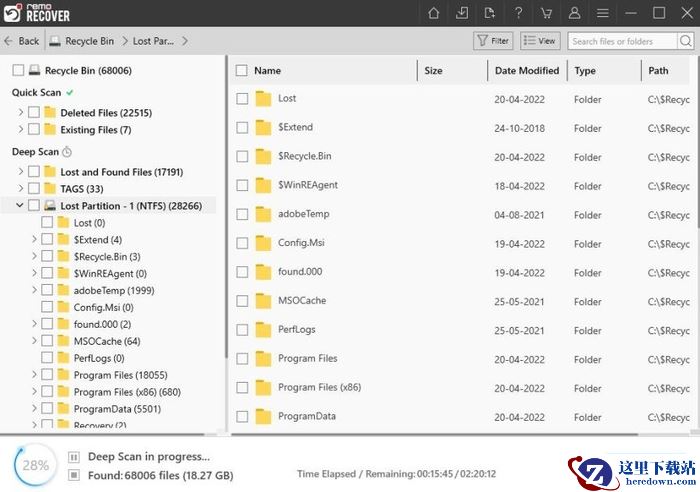Check the Deleted Files (22515) checkbox
Image resolution: width=700 pixels, height=492 pixels.
[34, 112]
